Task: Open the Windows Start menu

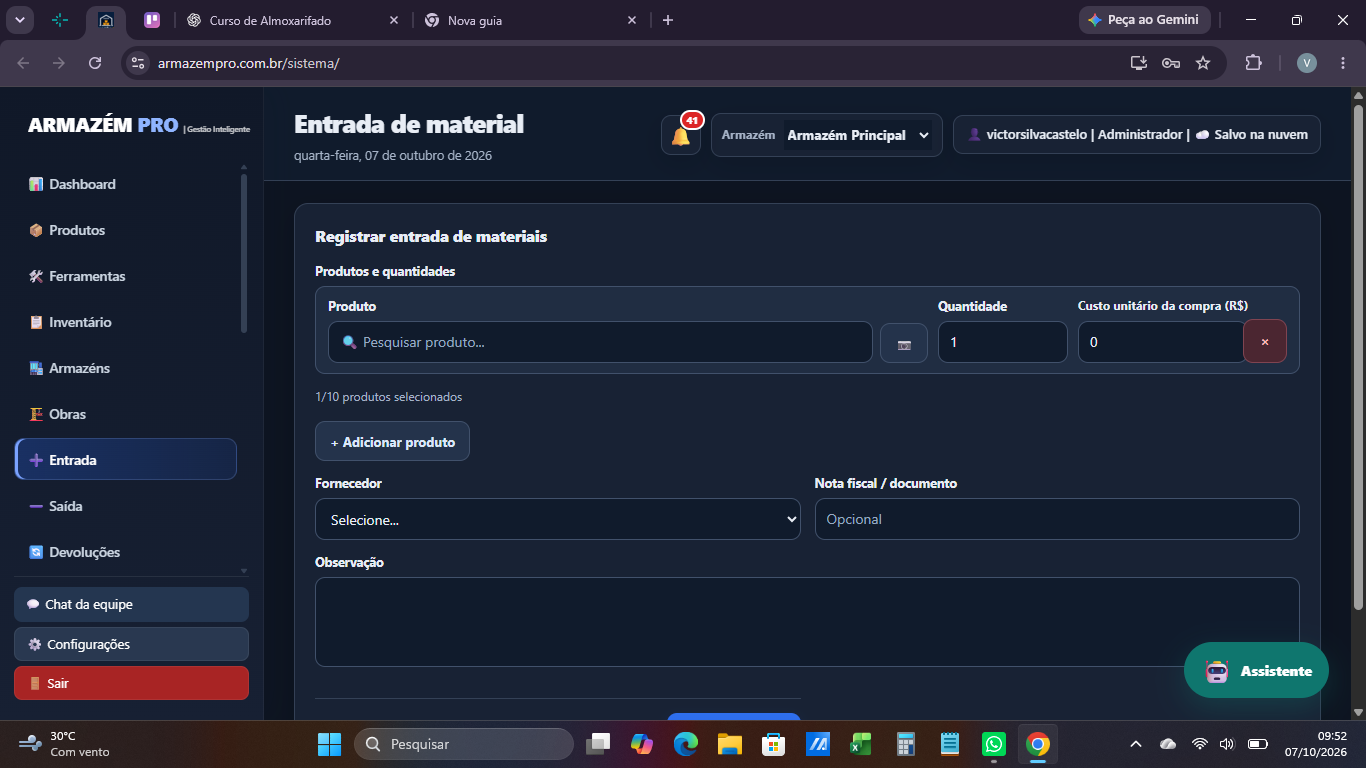Action: (x=329, y=744)
